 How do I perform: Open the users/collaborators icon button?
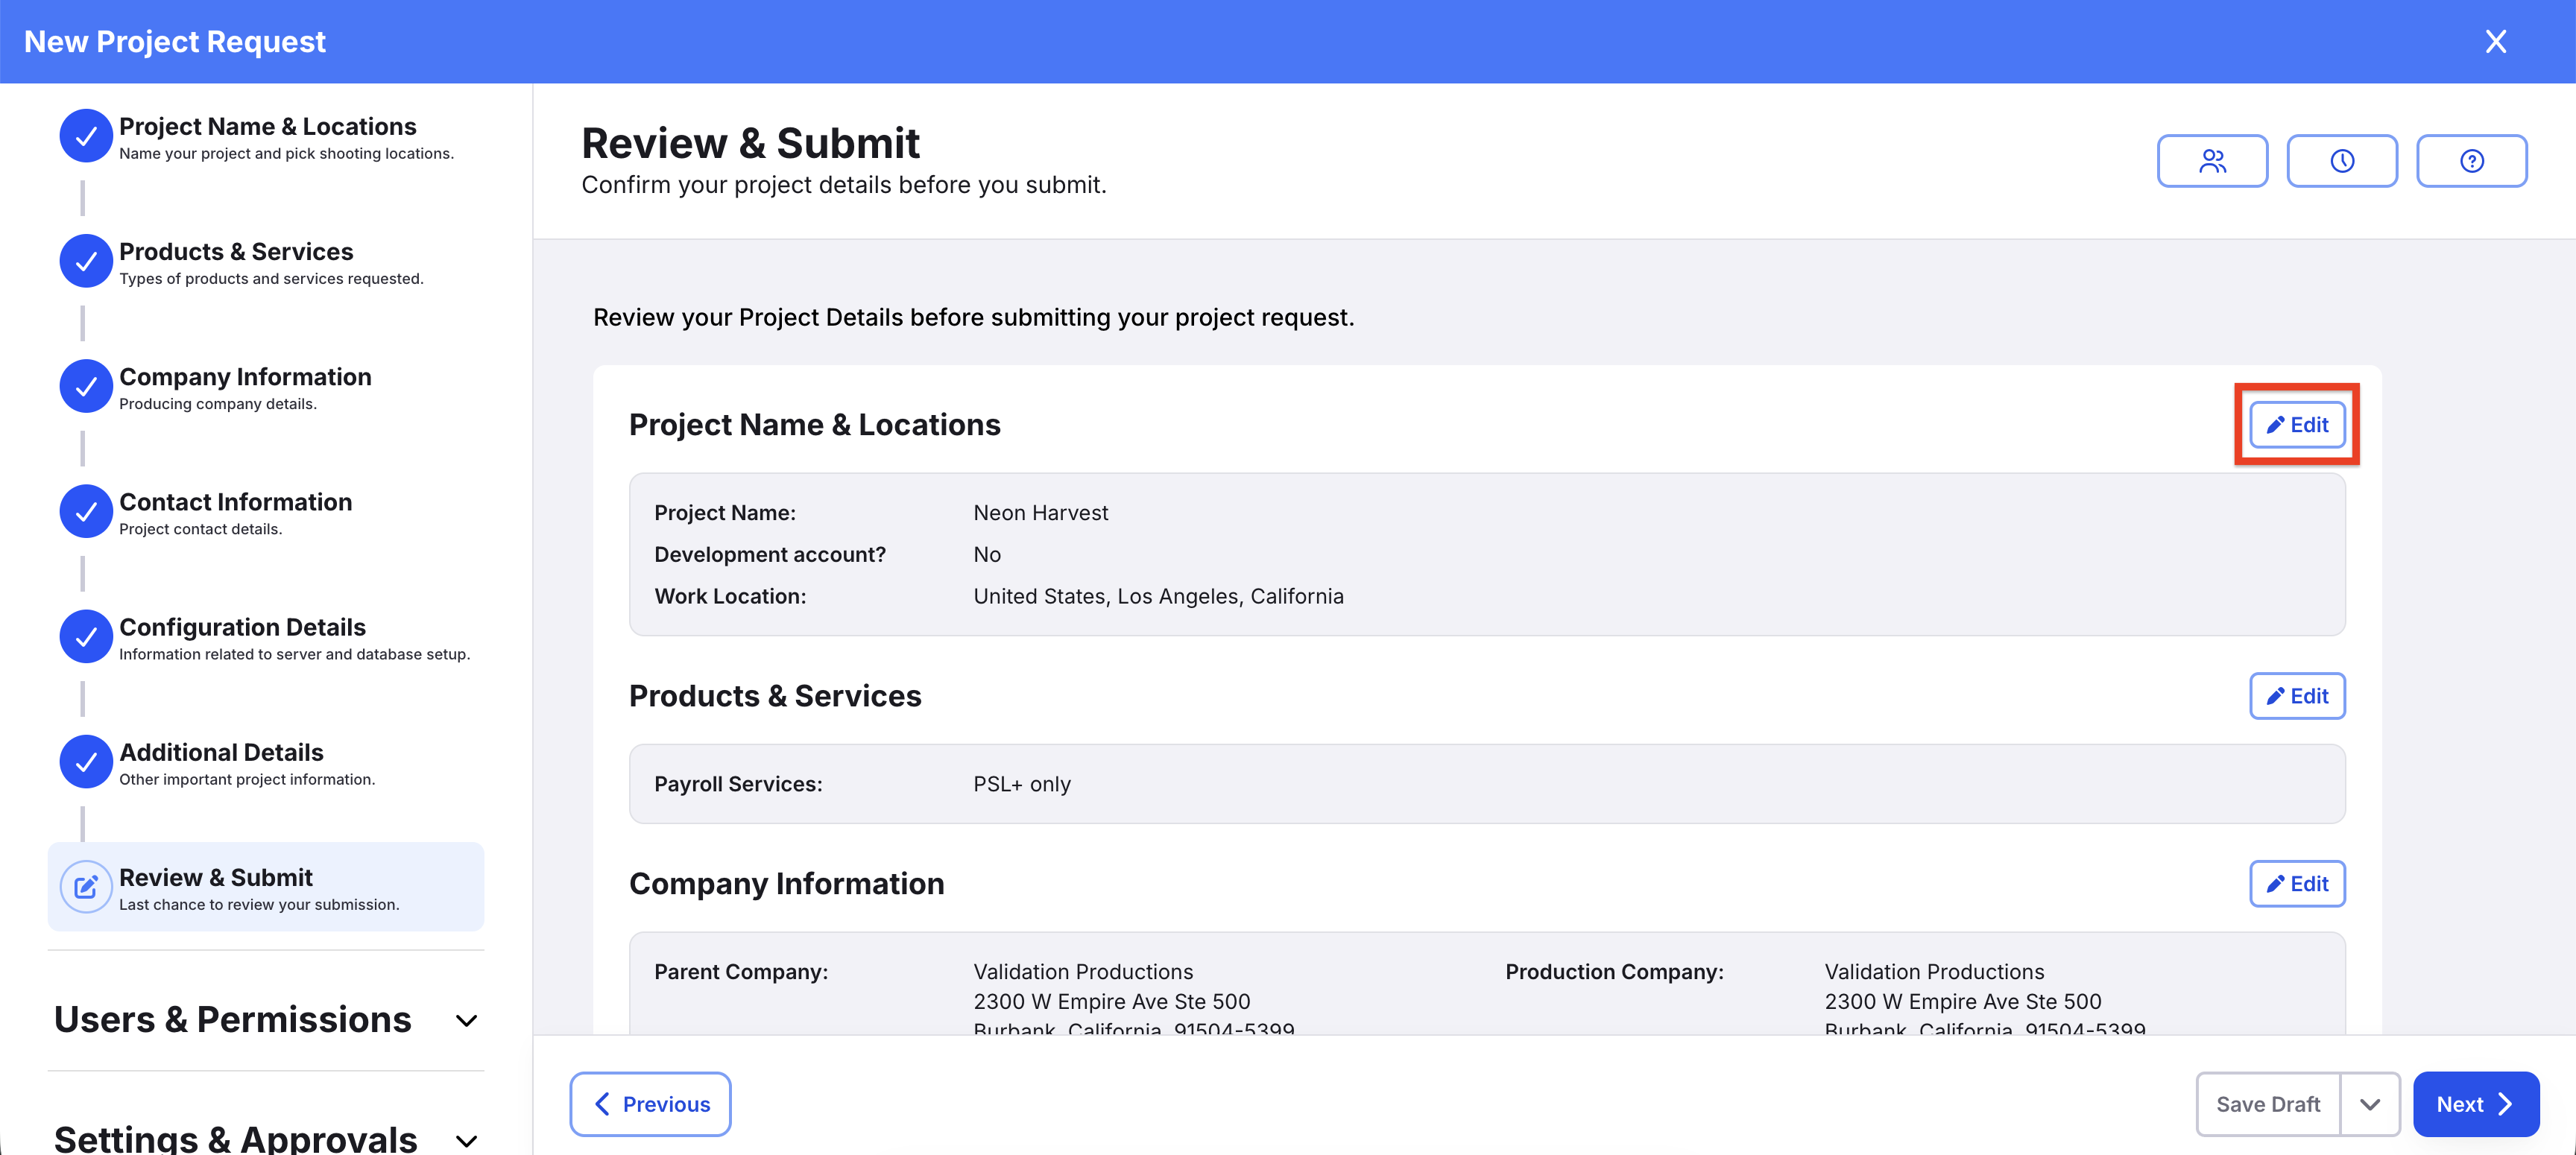click(2212, 161)
